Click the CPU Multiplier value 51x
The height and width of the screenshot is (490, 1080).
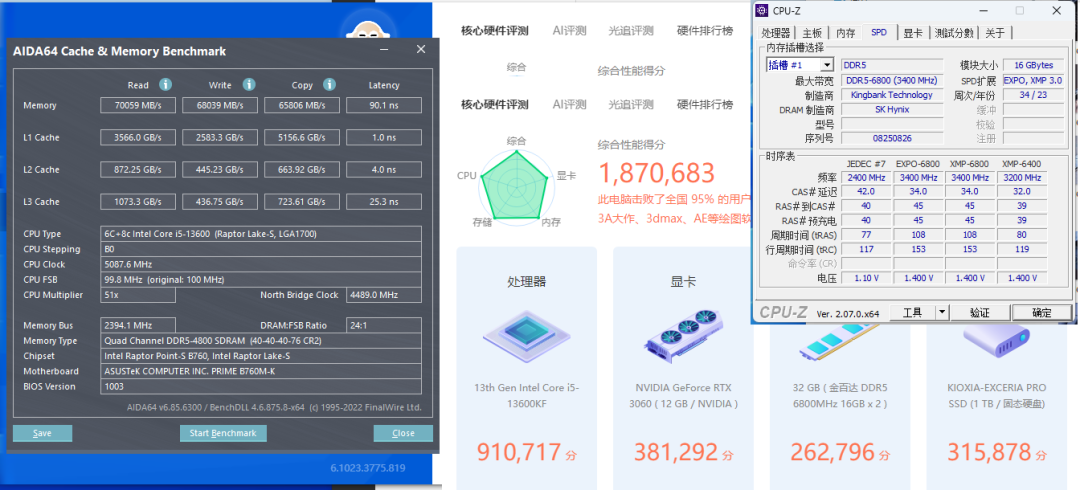138,295
